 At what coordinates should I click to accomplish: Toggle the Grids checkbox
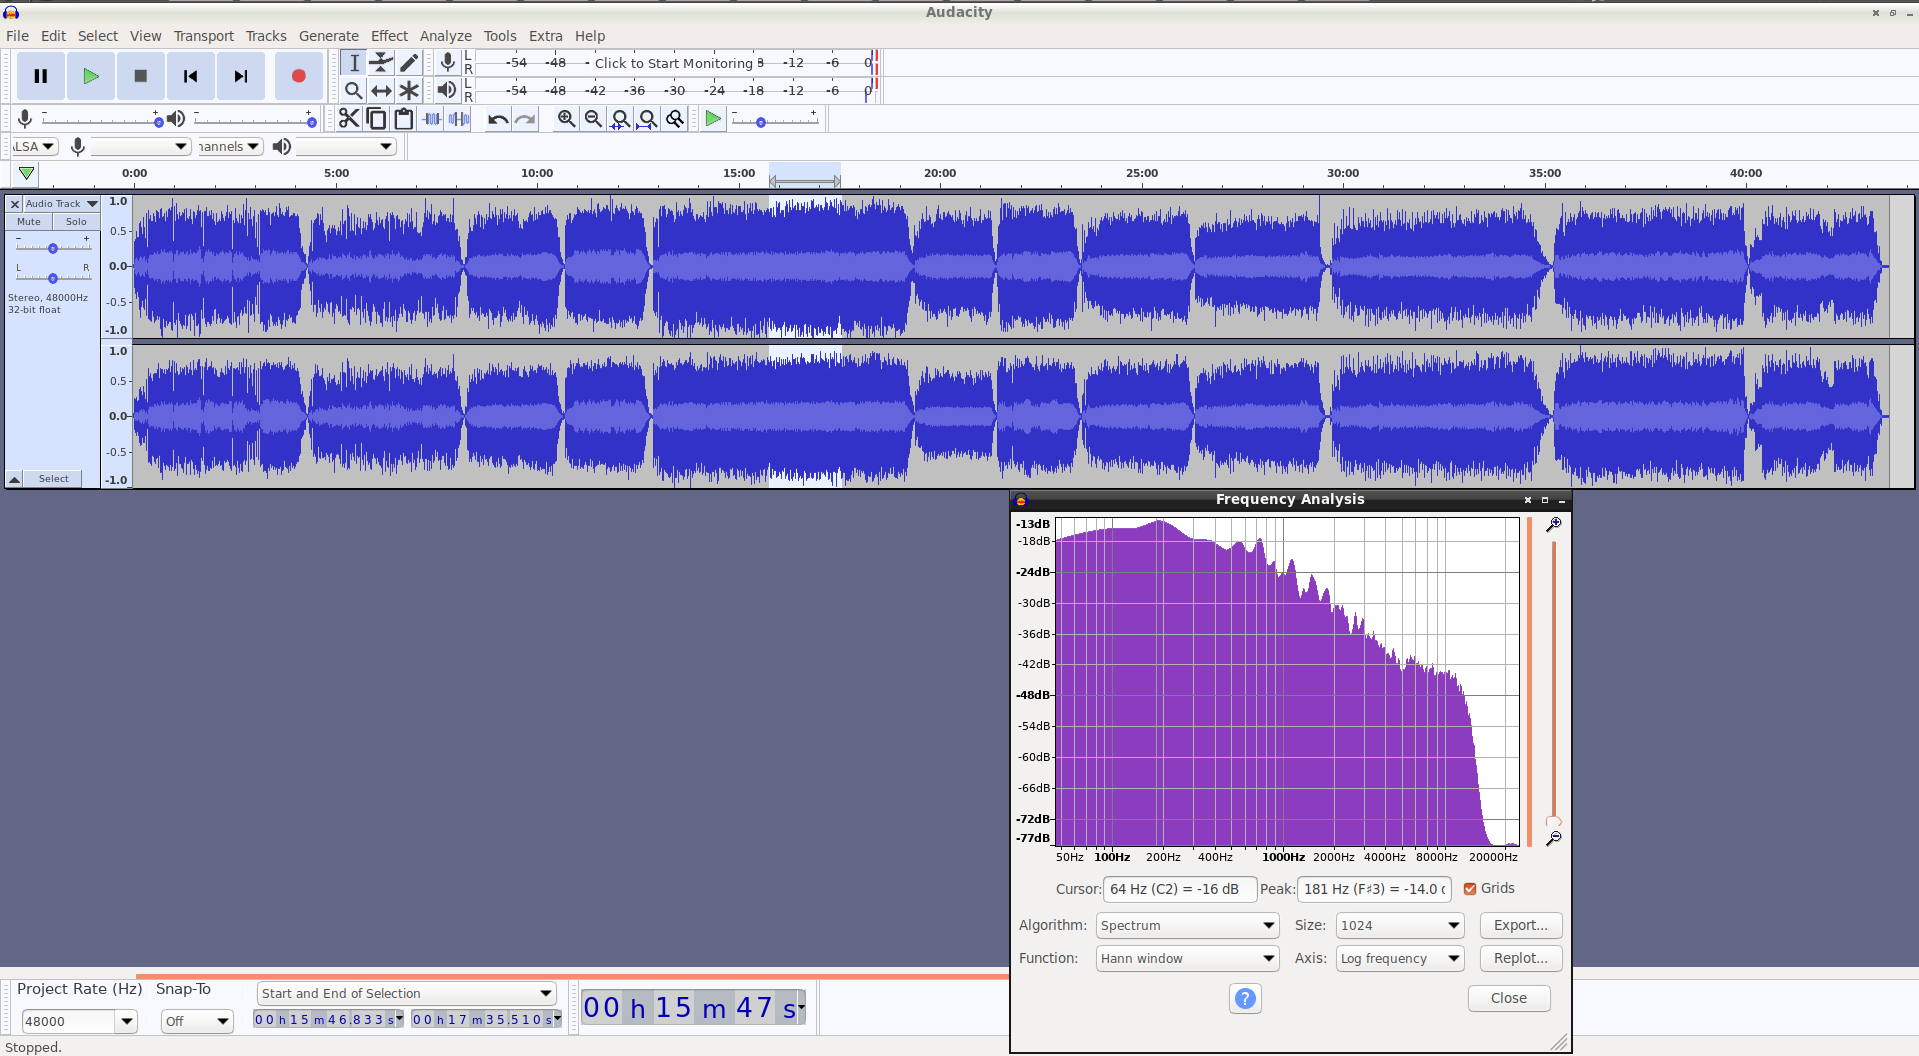click(1470, 888)
